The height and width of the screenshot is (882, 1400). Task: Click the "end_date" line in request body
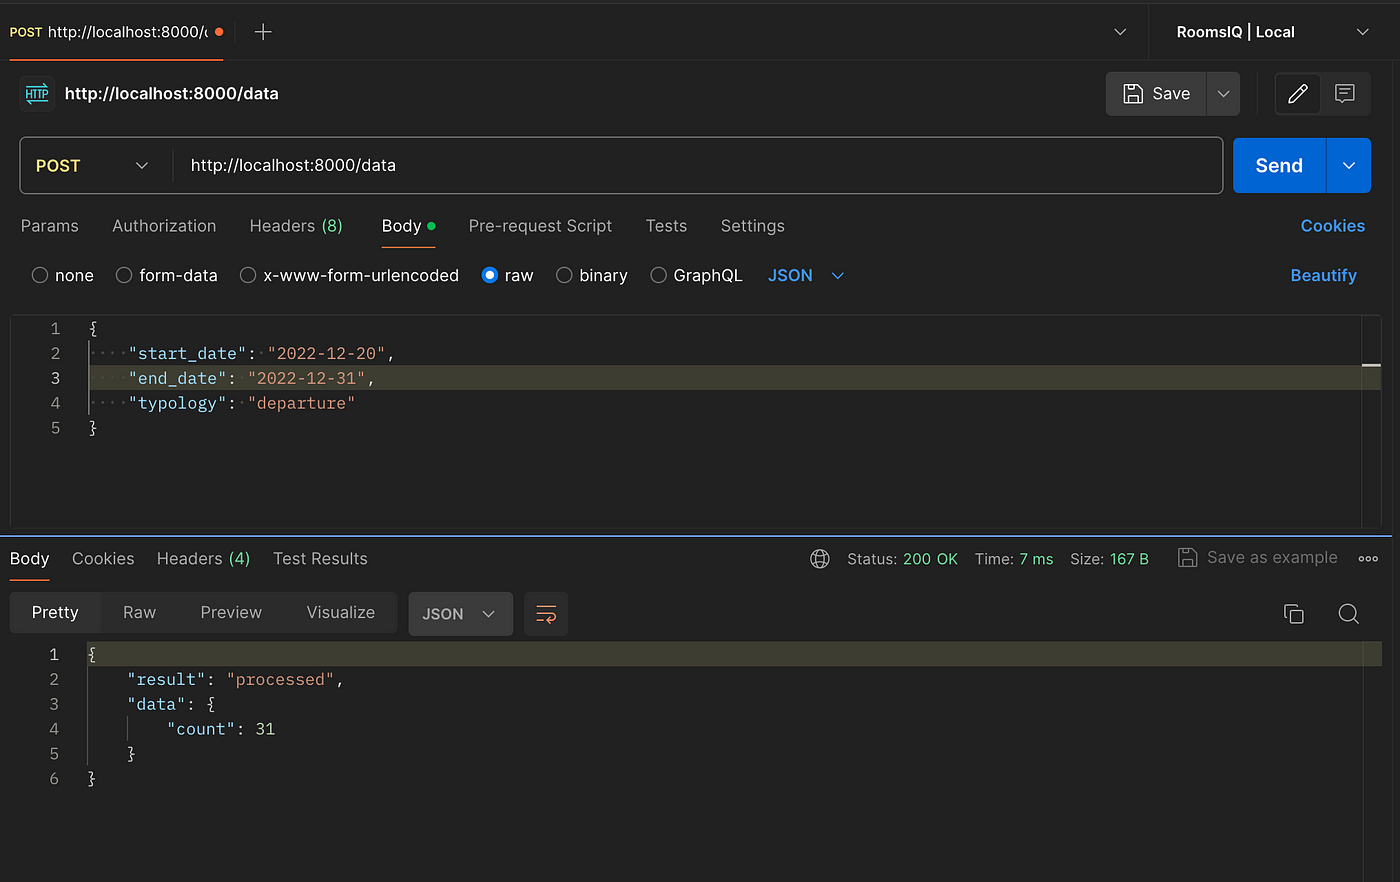[x=252, y=379]
